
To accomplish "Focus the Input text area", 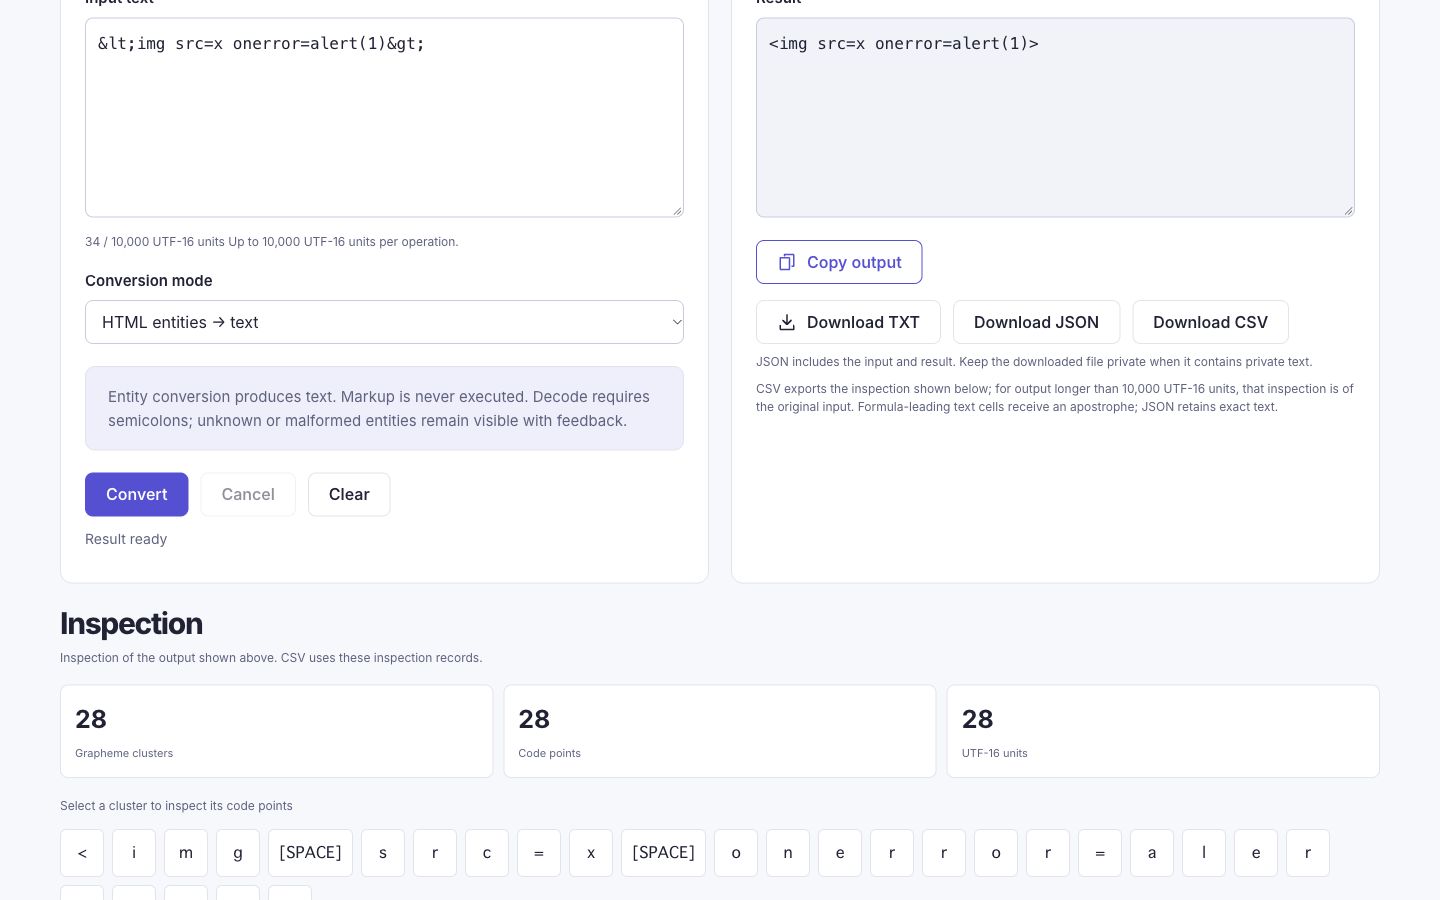I will click(x=384, y=117).
